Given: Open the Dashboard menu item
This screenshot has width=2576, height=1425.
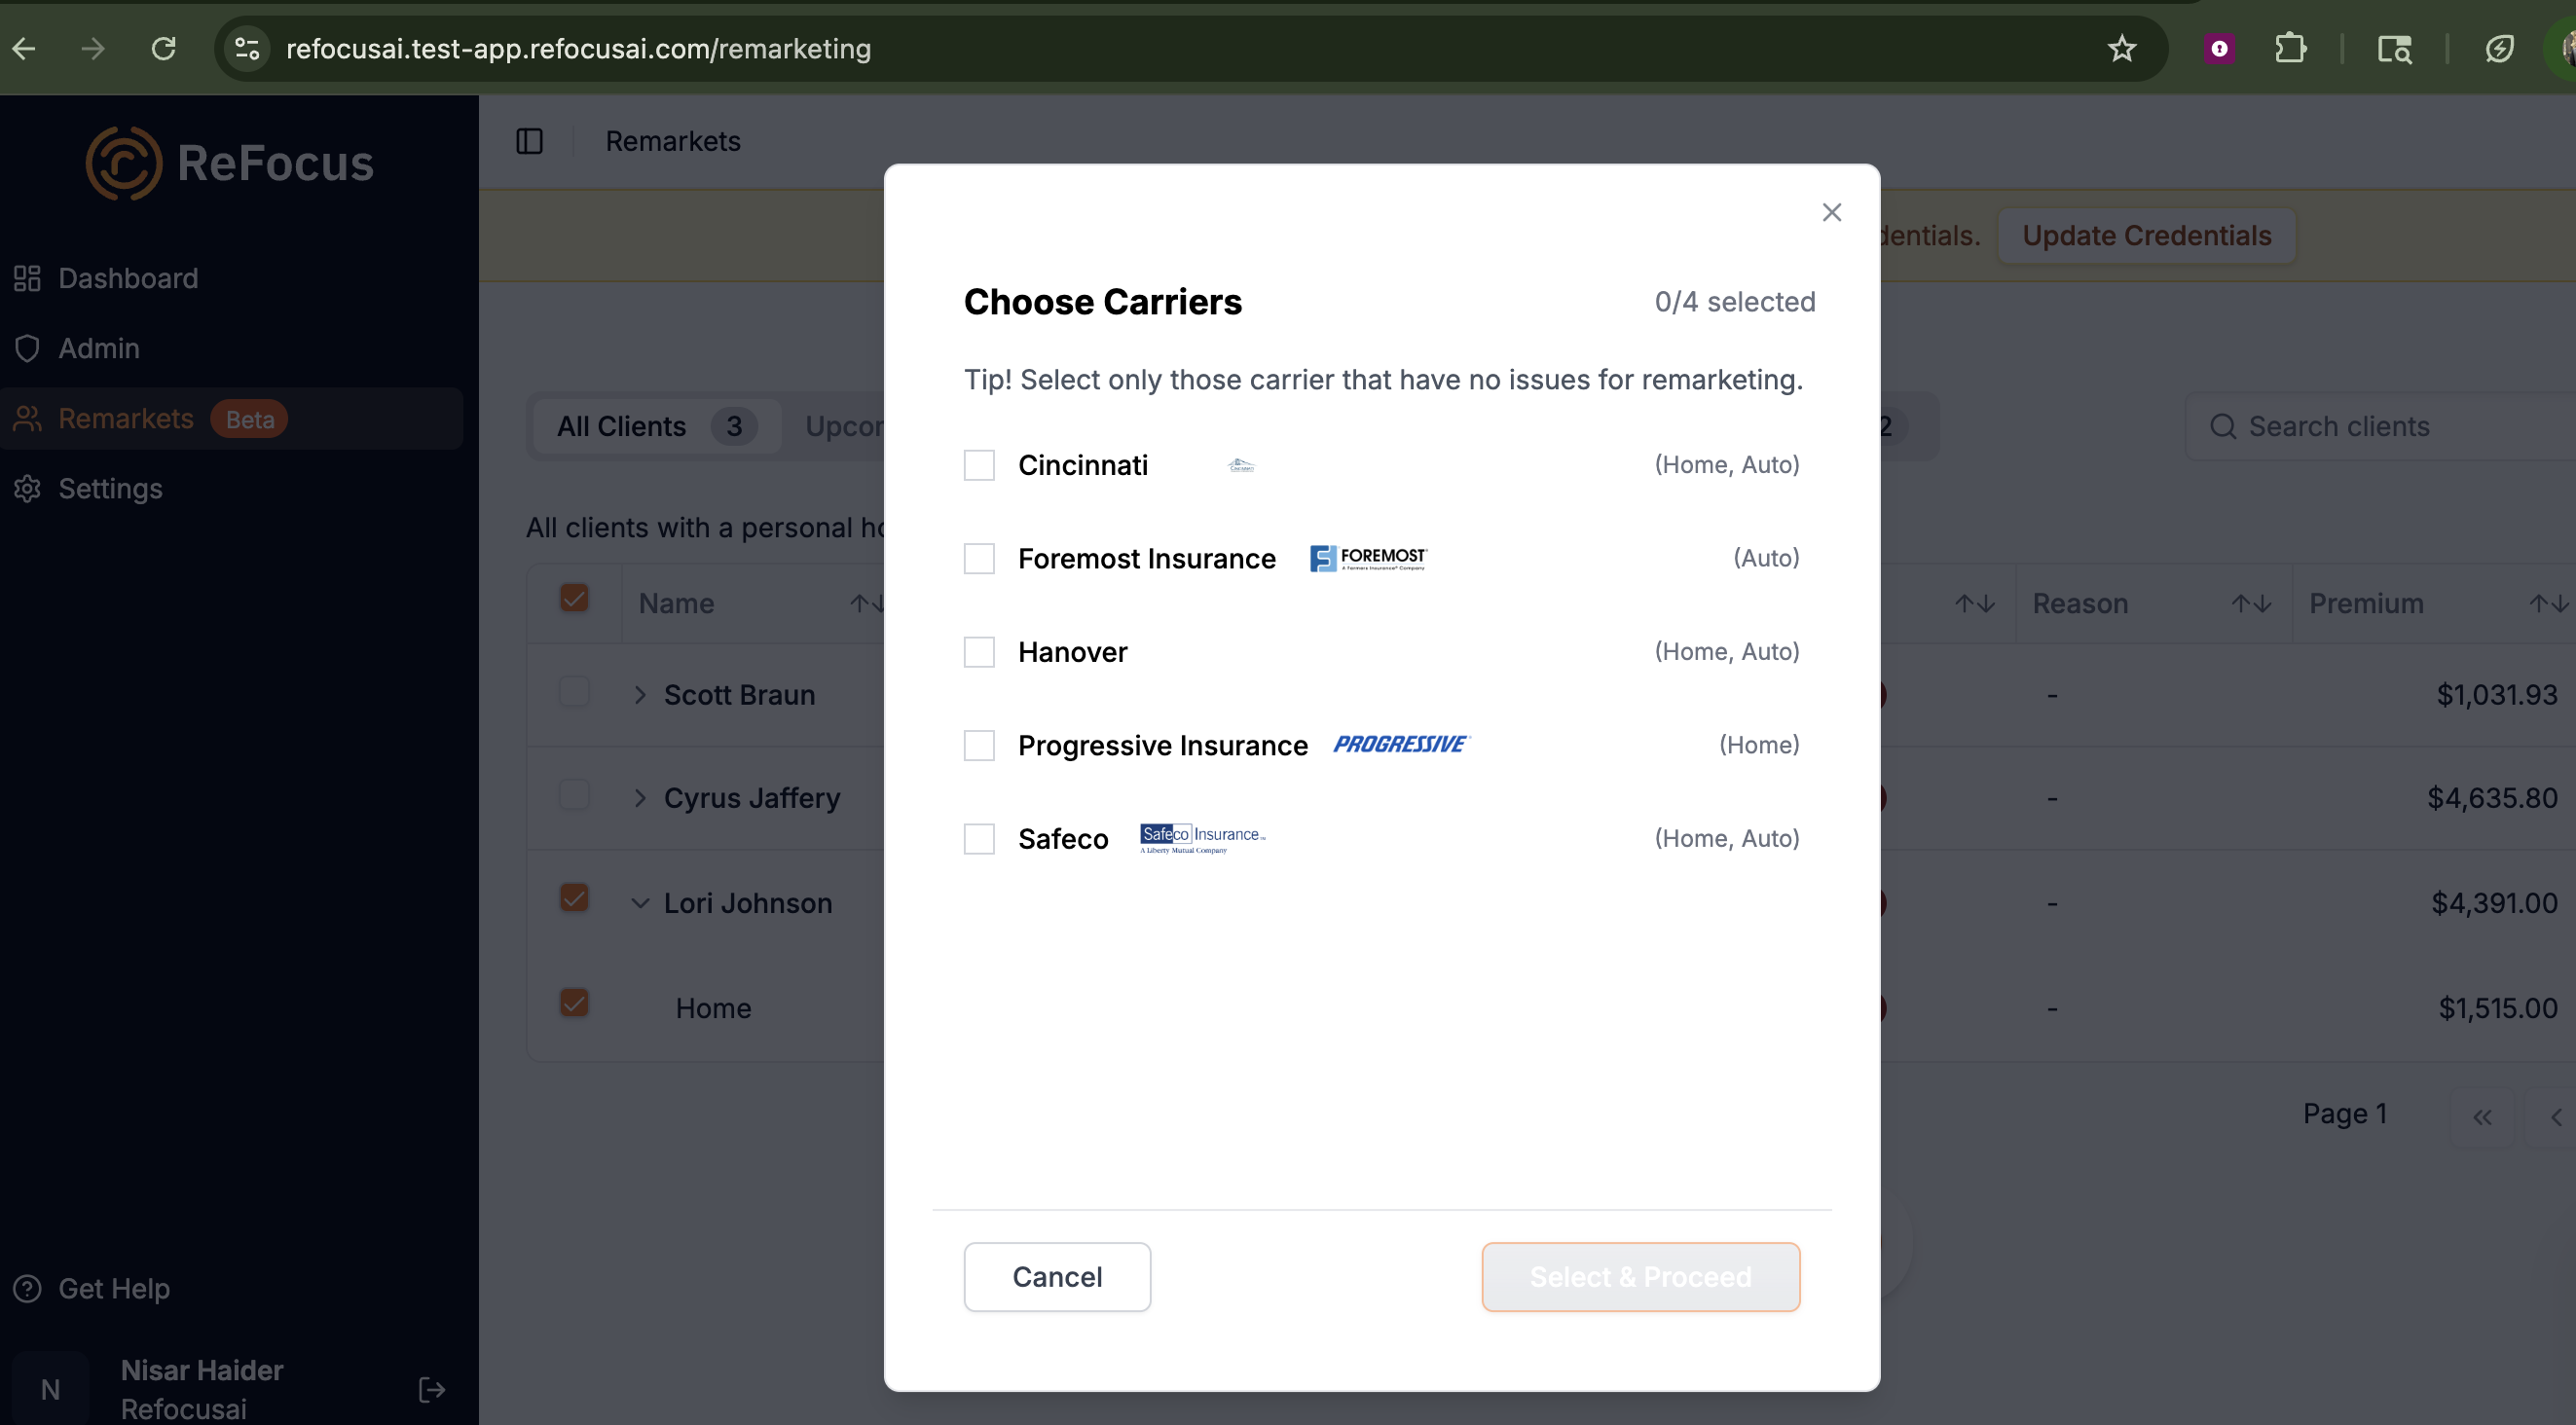Looking at the screenshot, I should pyautogui.click(x=128, y=278).
